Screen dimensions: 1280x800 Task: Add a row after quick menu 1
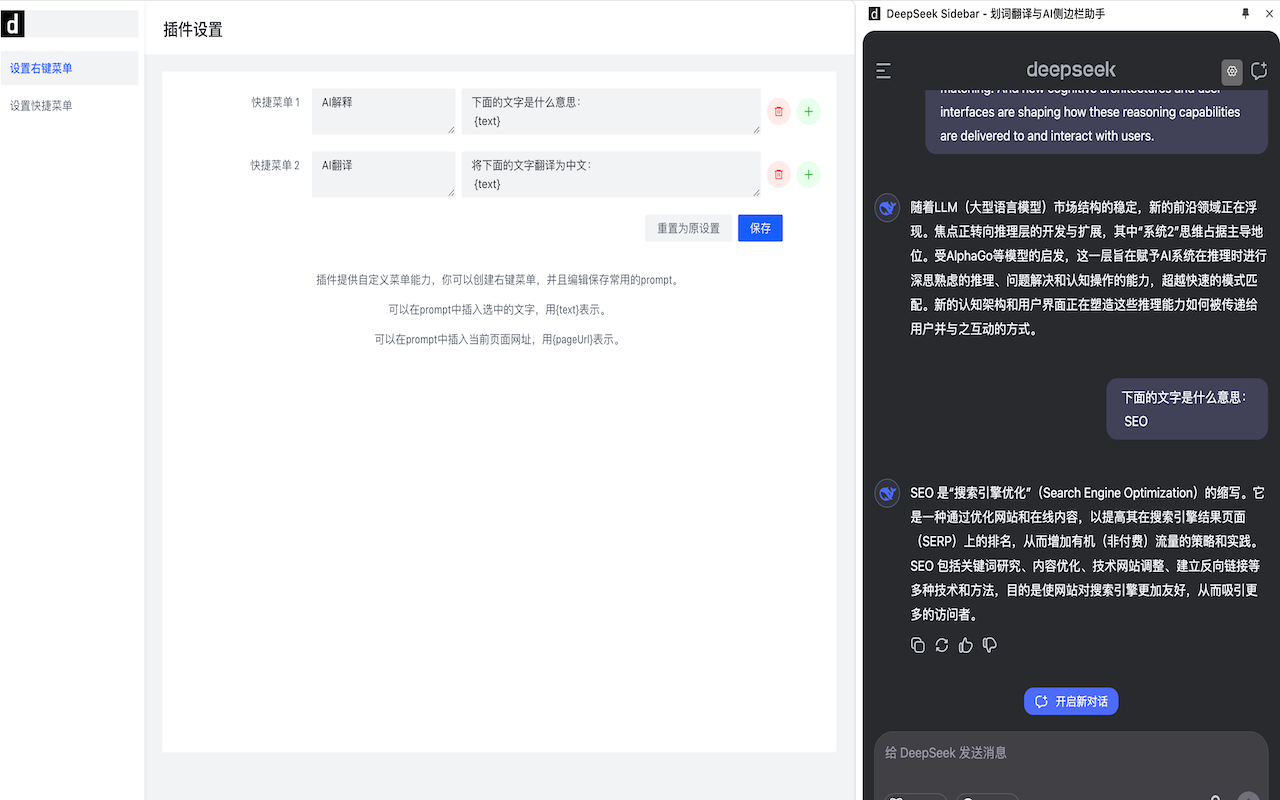[x=809, y=112]
